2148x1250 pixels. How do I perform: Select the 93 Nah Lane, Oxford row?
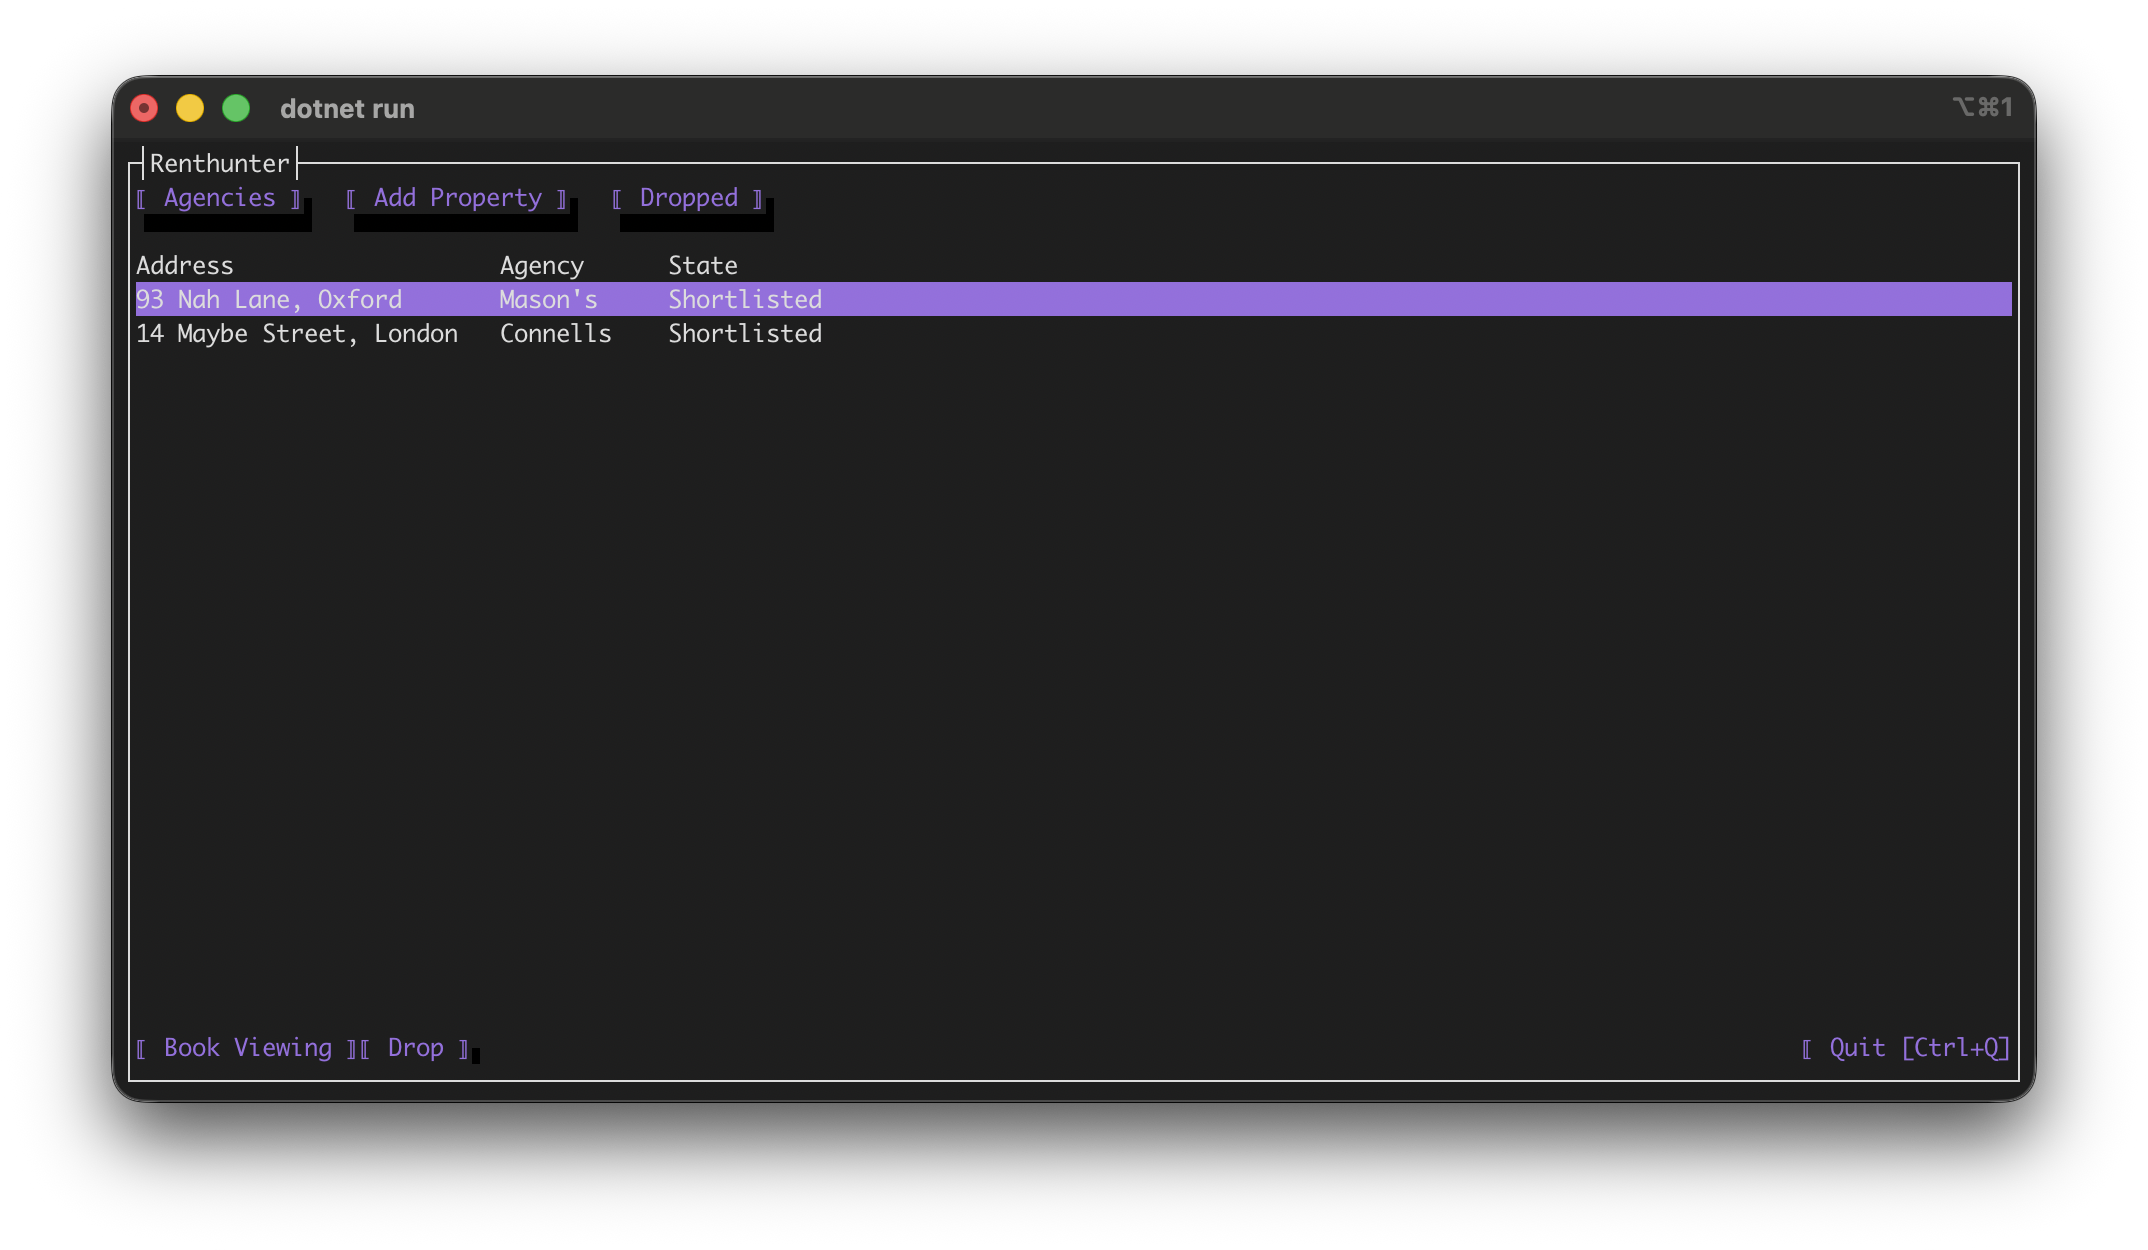(x=269, y=300)
